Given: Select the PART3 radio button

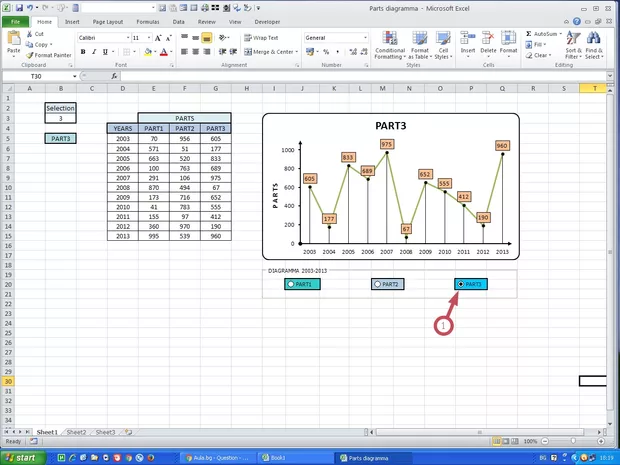Looking at the screenshot, I should coord(460,284).
